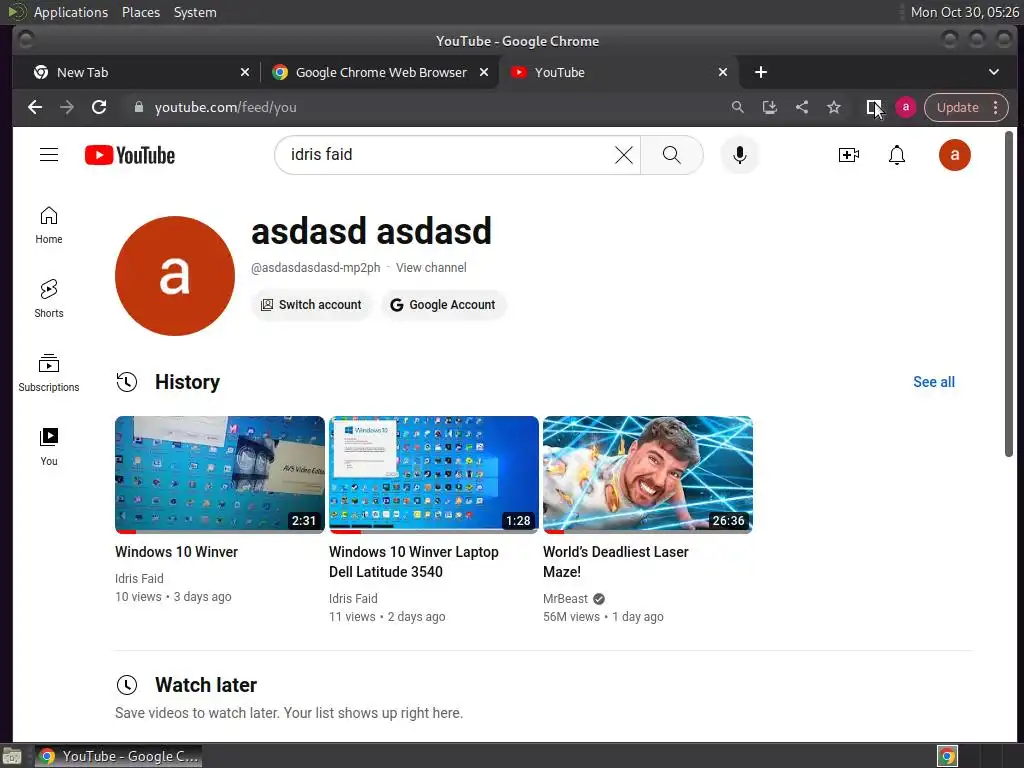Open Subscriptions in the sidebar

tap(49, 373)
